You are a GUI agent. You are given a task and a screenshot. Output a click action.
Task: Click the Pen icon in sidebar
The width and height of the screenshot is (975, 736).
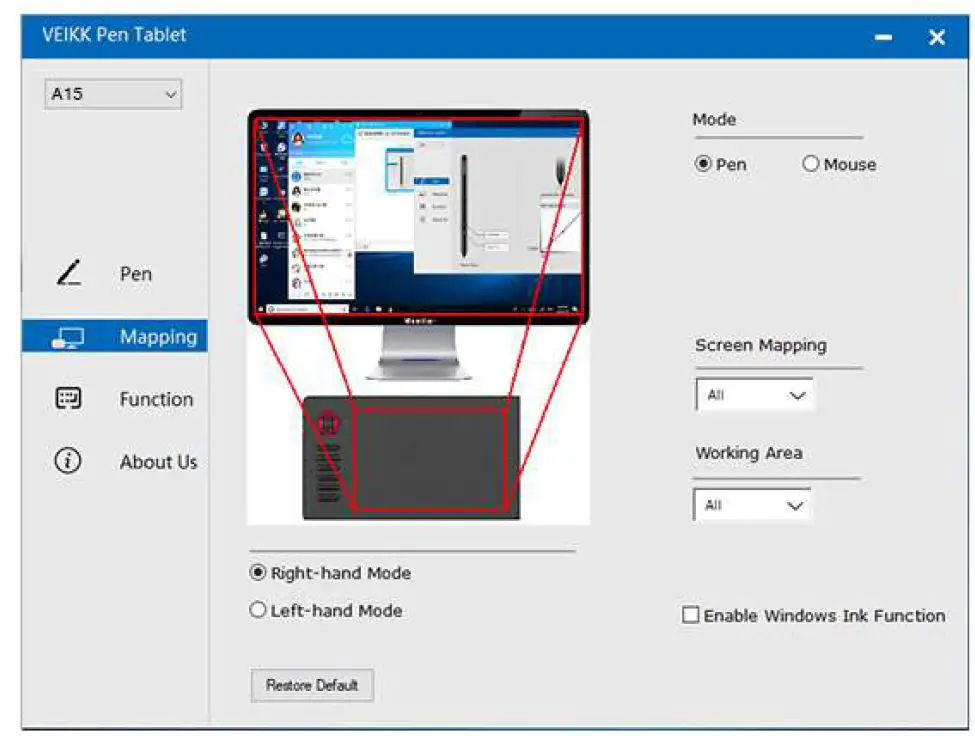coord(69,273)
